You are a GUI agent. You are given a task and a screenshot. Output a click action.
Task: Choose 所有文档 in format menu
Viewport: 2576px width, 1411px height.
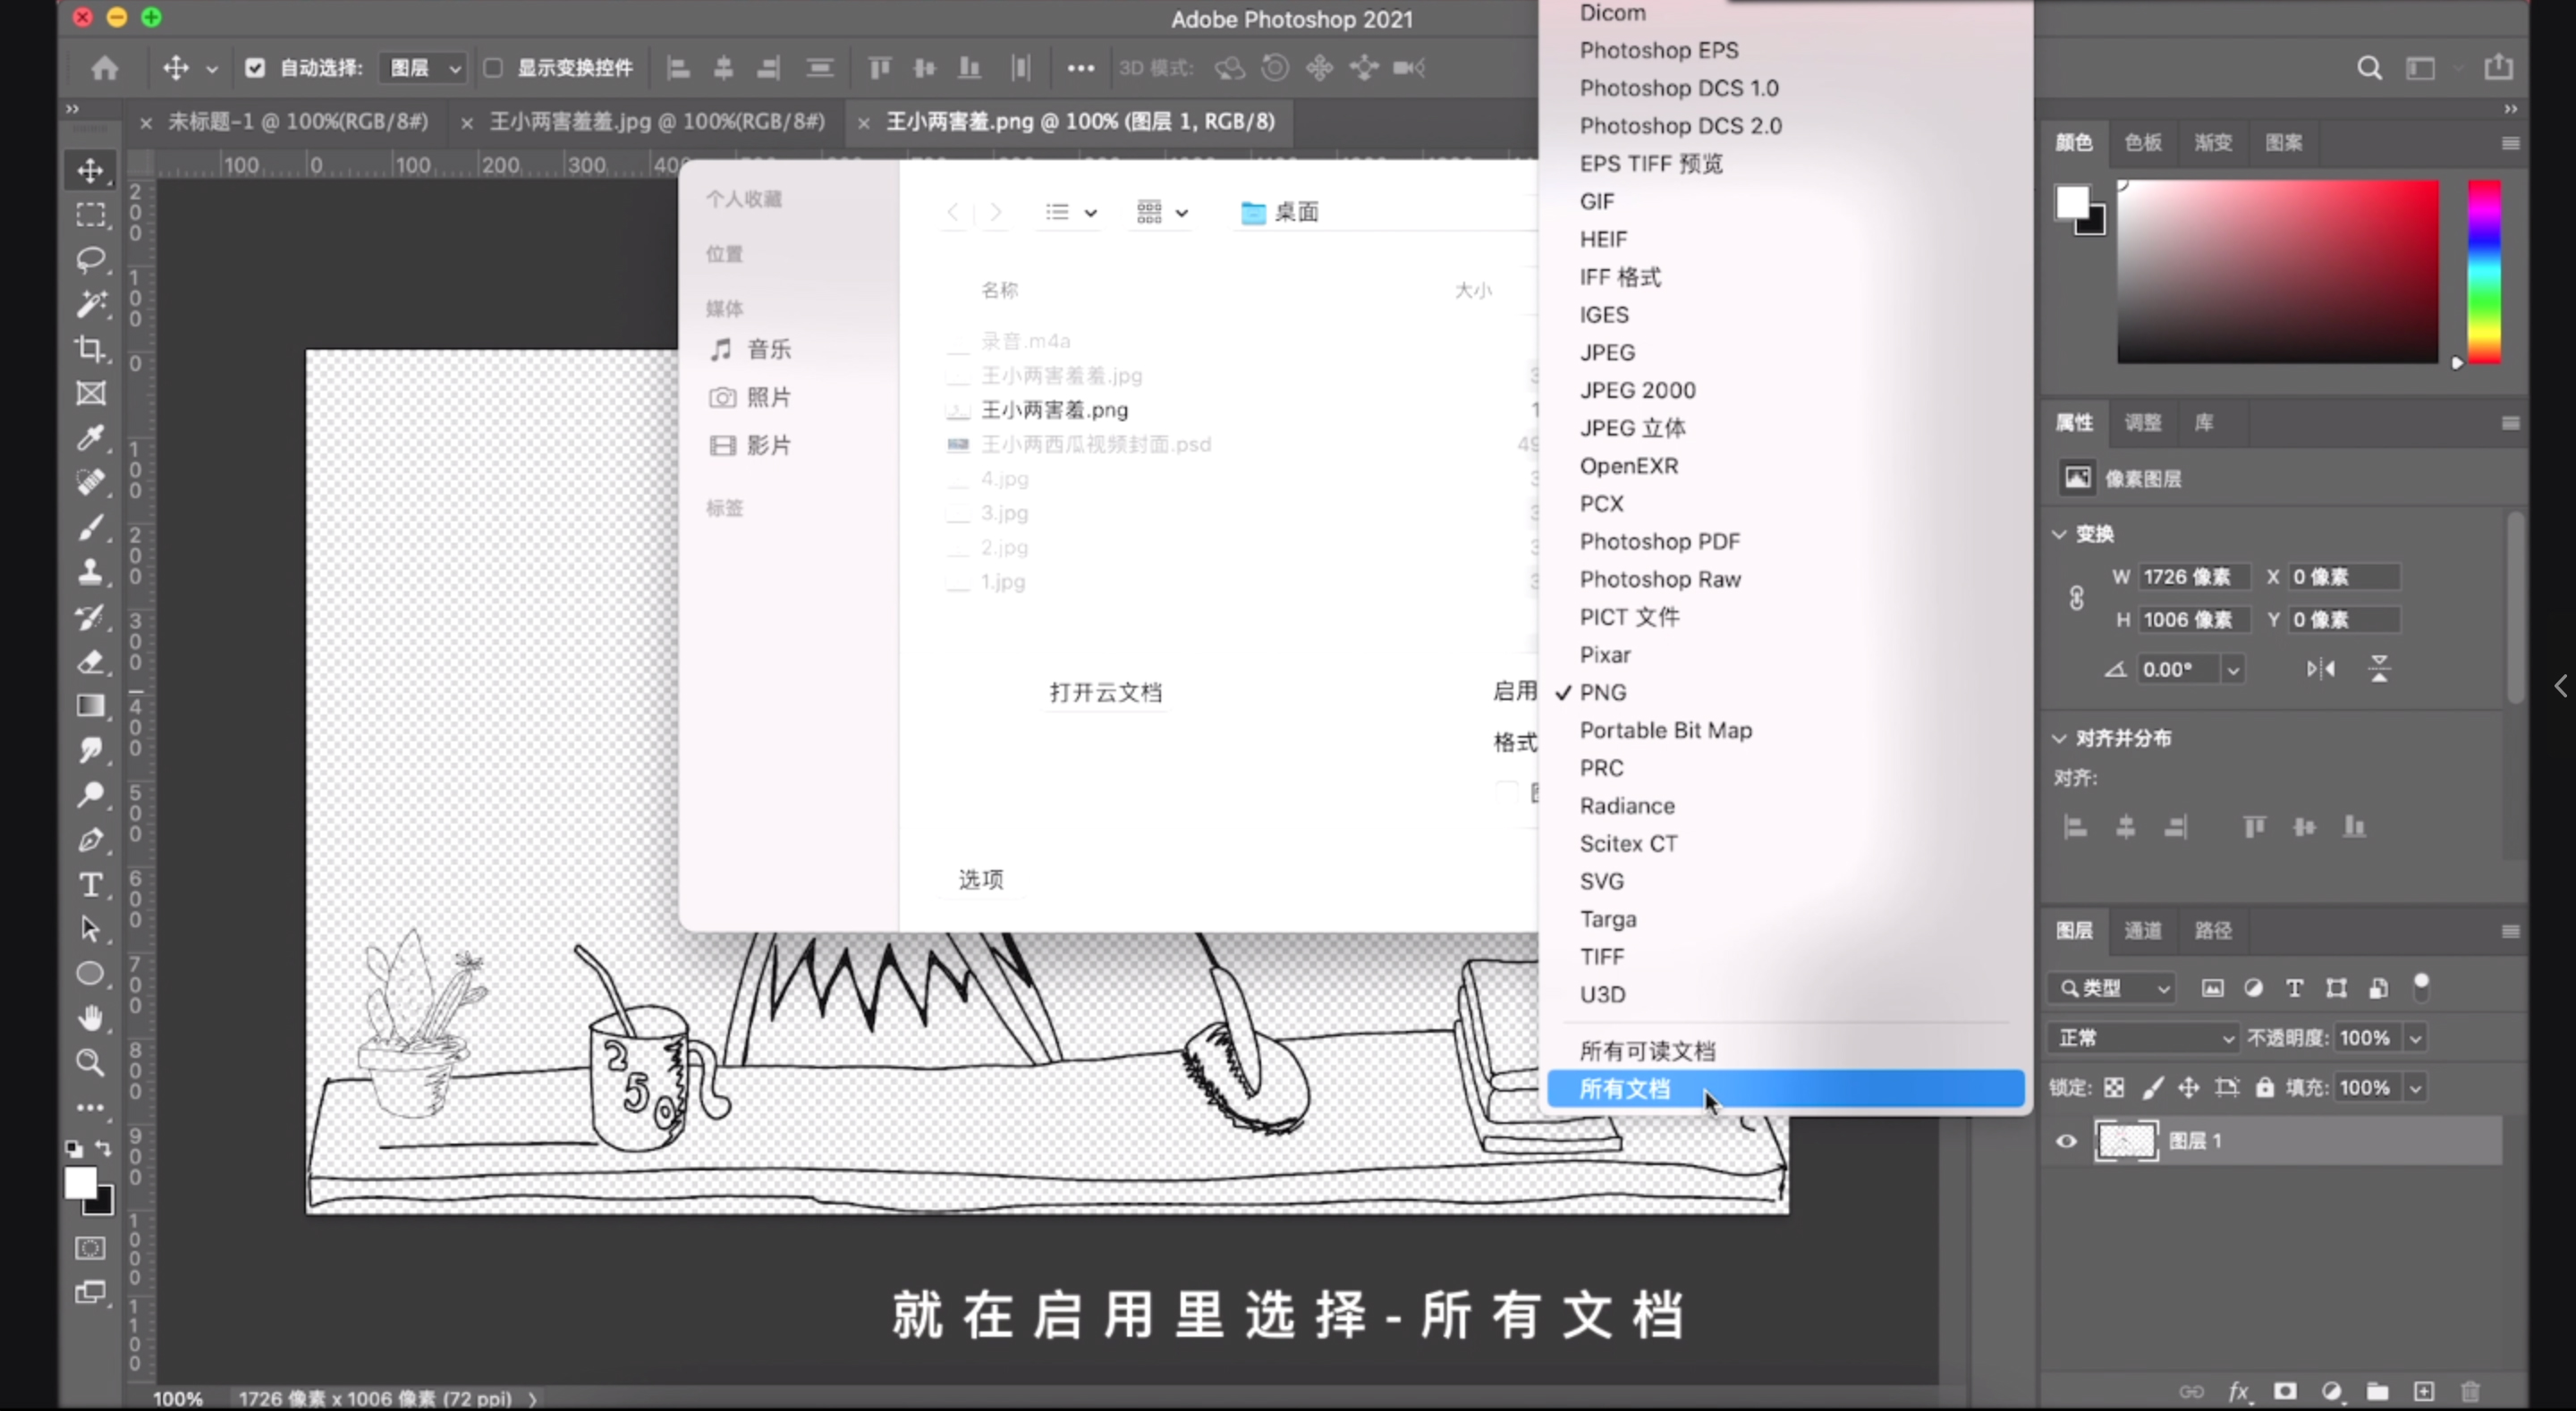point(1786,1089)
